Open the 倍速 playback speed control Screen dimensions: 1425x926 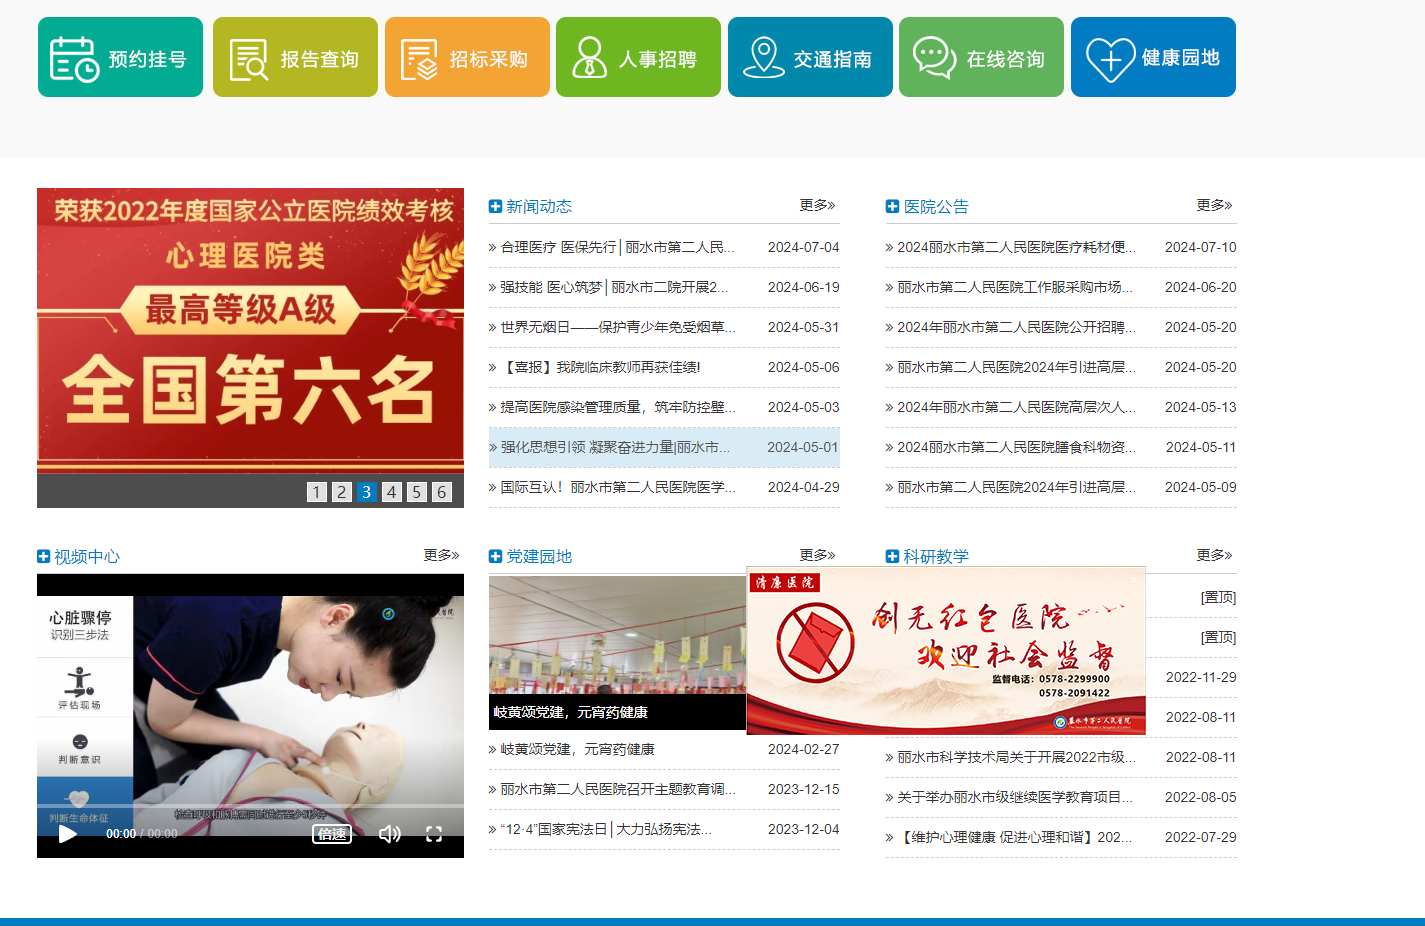tap(332, 834)
